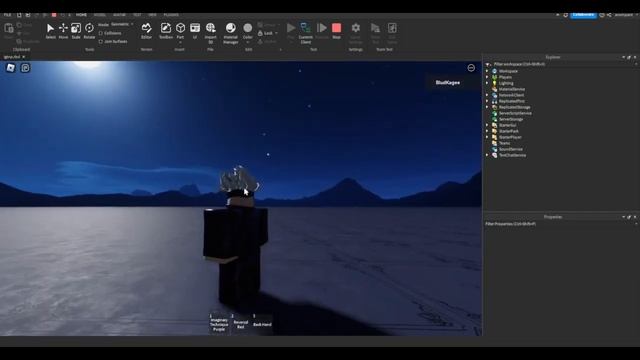Open the FILE menu
Screen dimensions: 640x360
(x=7, y=15)
